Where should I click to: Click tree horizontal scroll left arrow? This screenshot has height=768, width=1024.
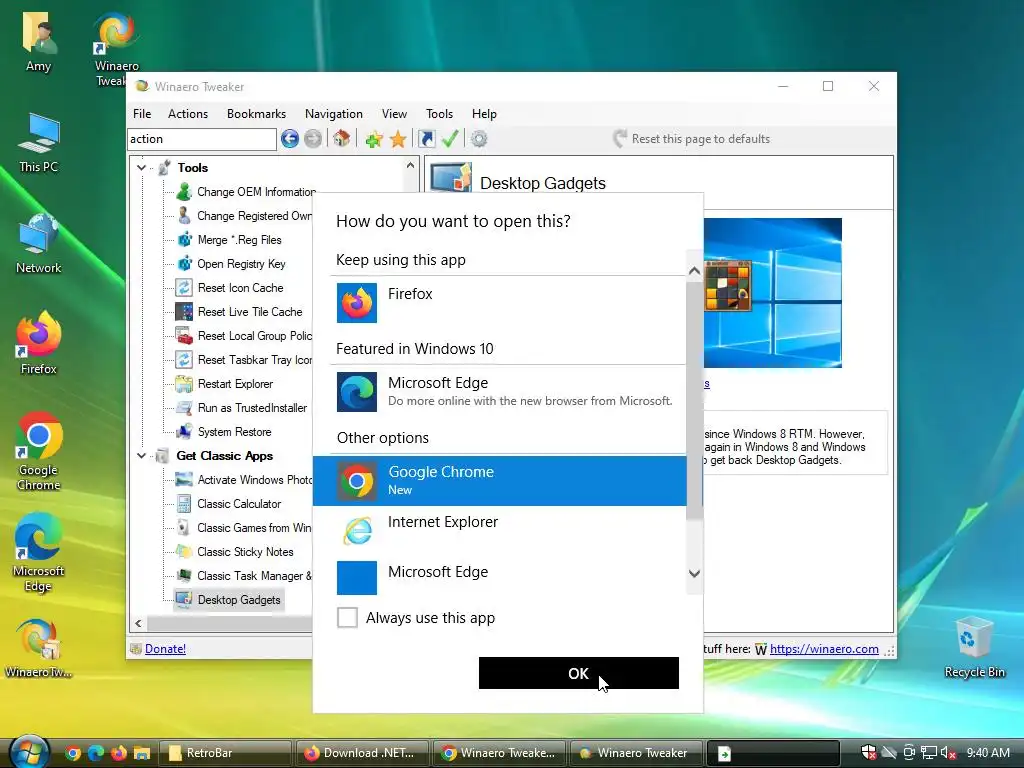138,623
